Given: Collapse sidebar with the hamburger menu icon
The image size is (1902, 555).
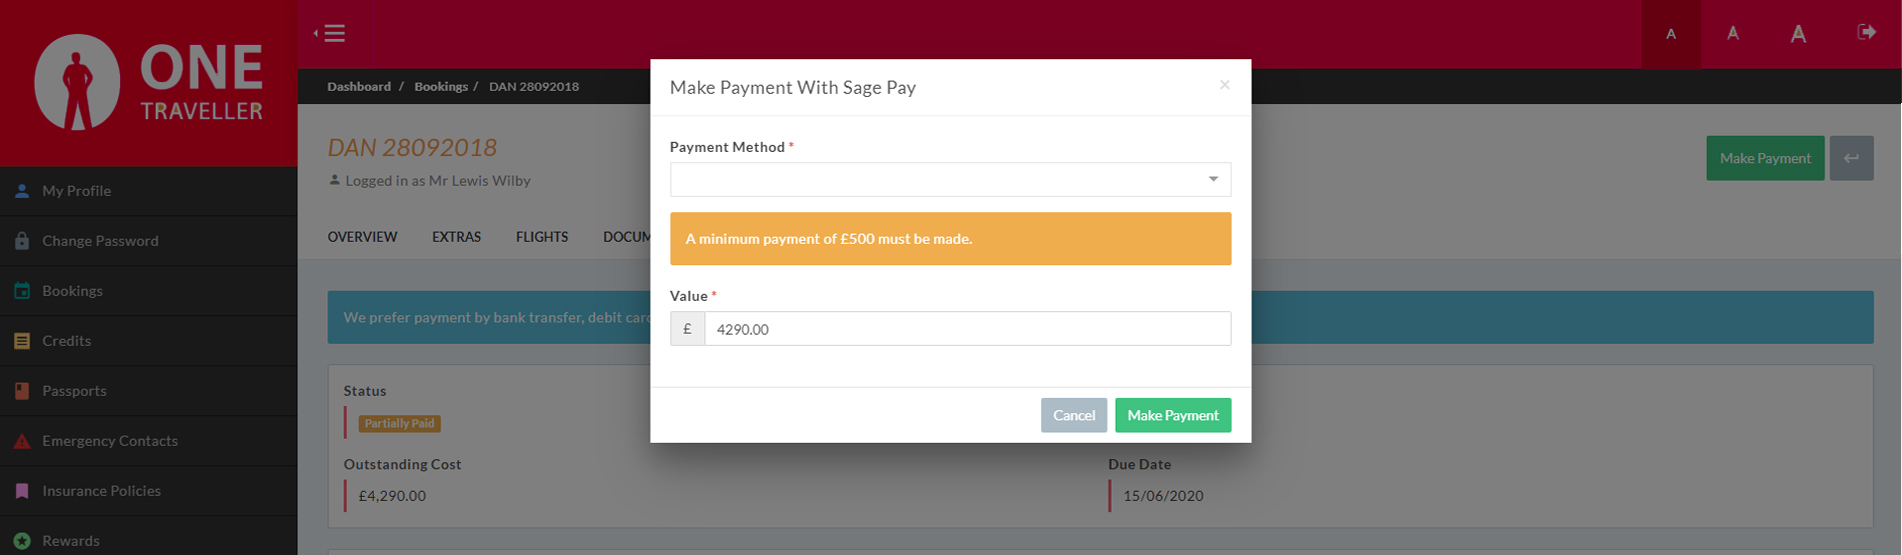Looking at the screenshot, I should (330, 33).
